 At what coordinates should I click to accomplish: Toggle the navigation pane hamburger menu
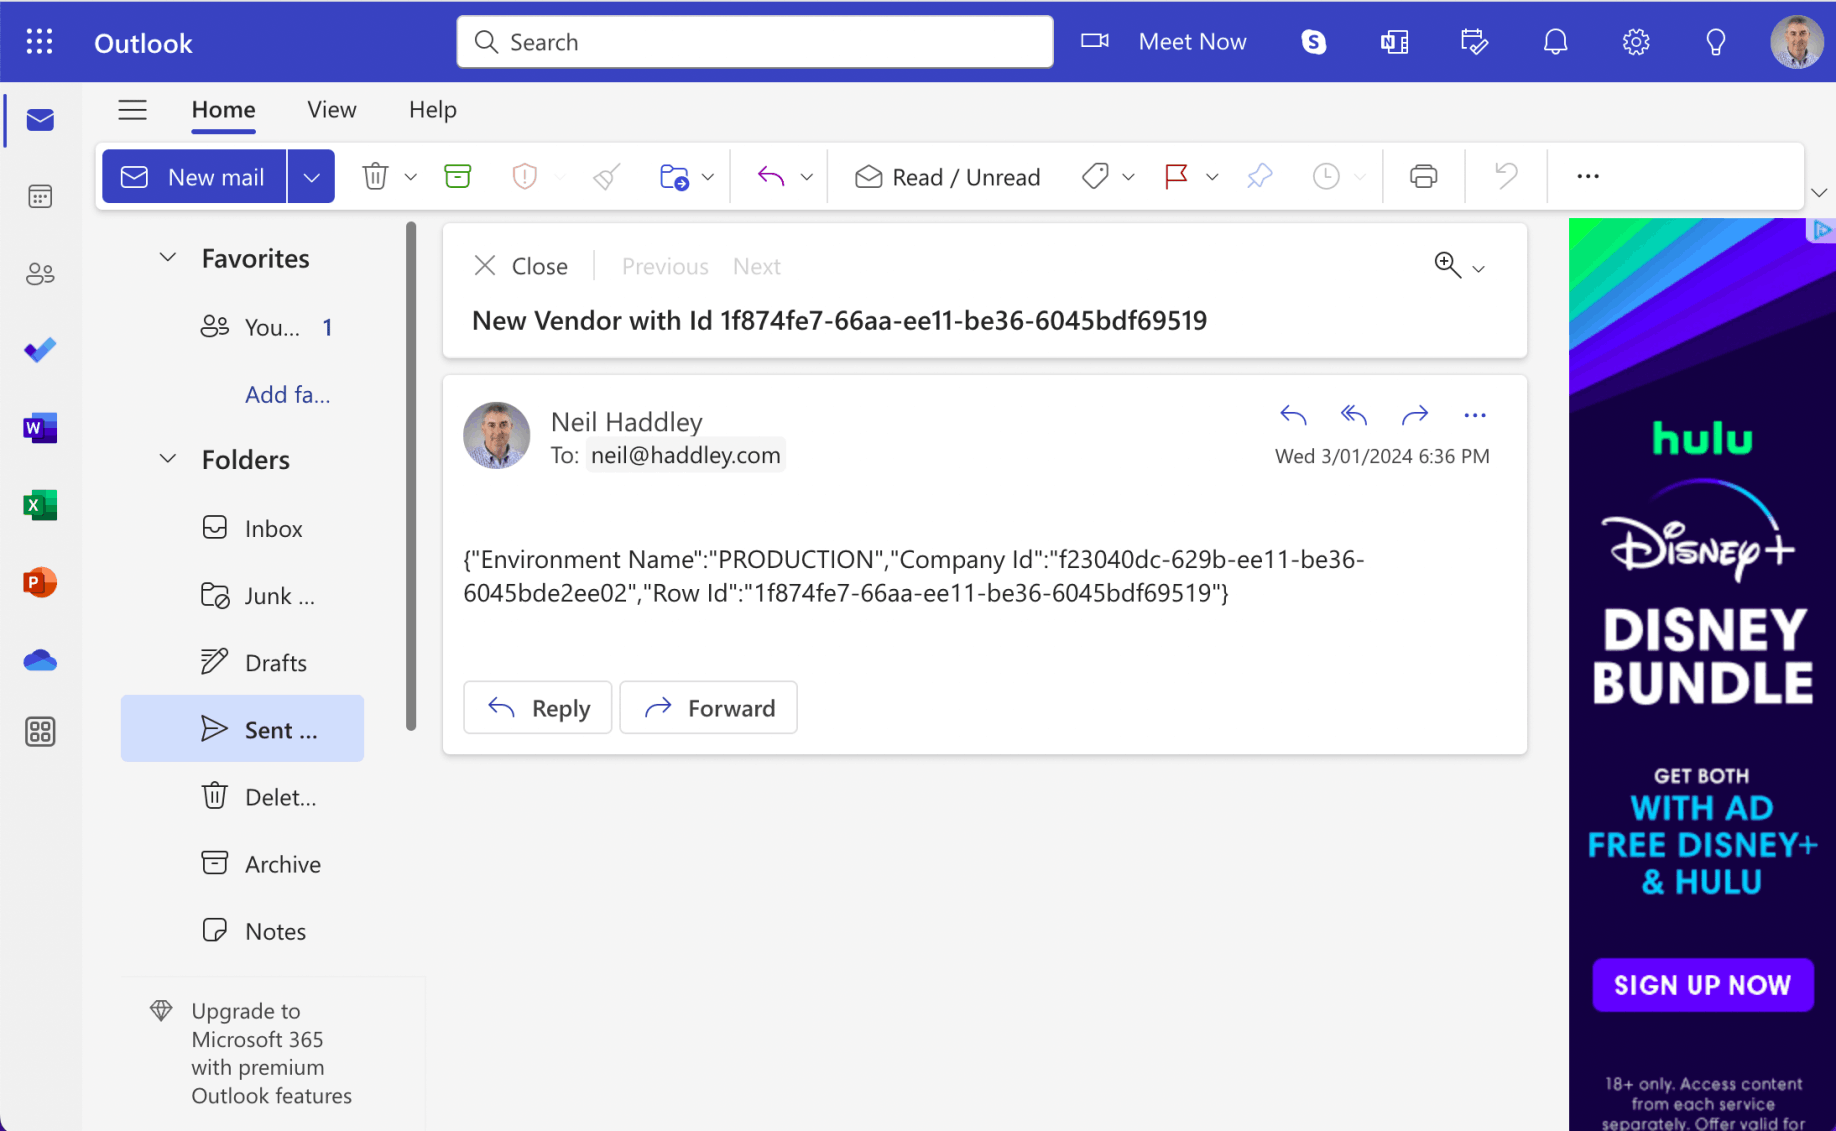click(132, 110)
